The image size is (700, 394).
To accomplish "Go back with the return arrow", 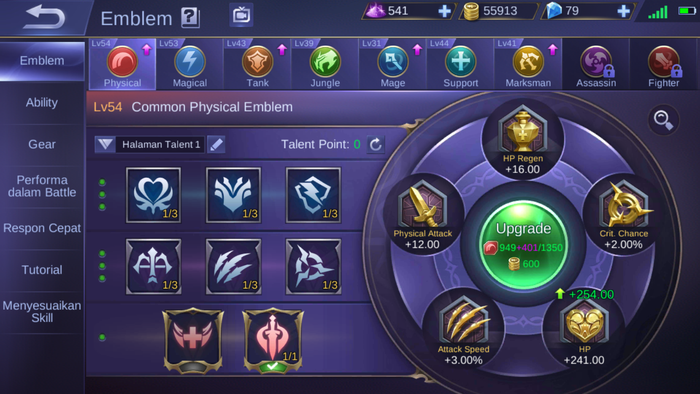I will 44,17.
